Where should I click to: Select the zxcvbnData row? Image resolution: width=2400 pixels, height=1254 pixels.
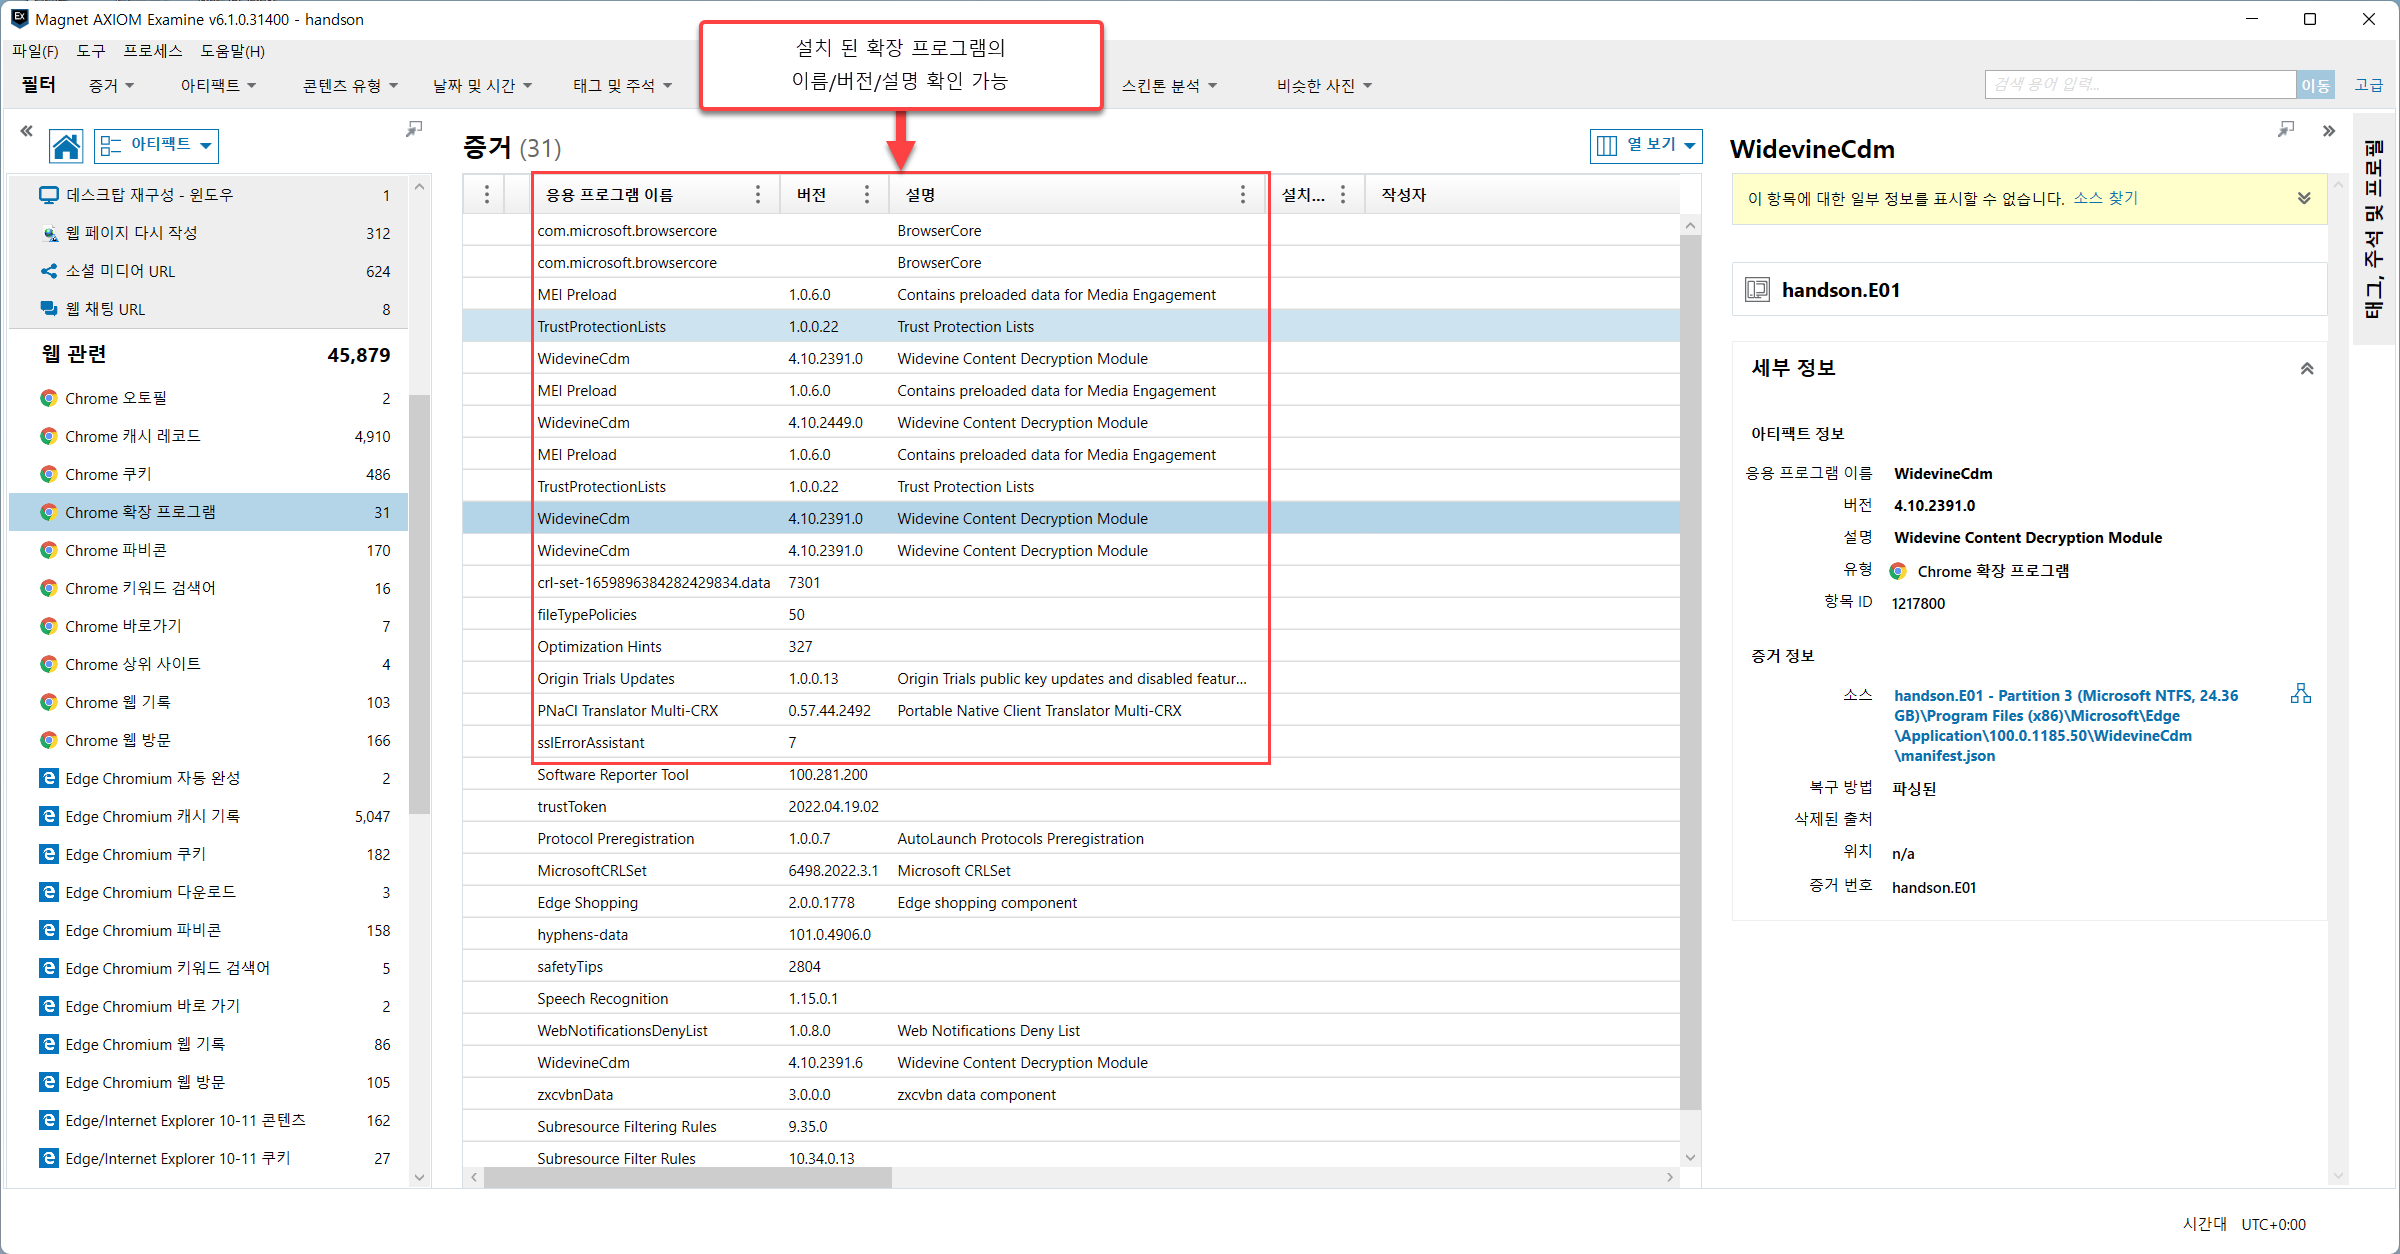pyautogui.click(x=1071, y=1095)
